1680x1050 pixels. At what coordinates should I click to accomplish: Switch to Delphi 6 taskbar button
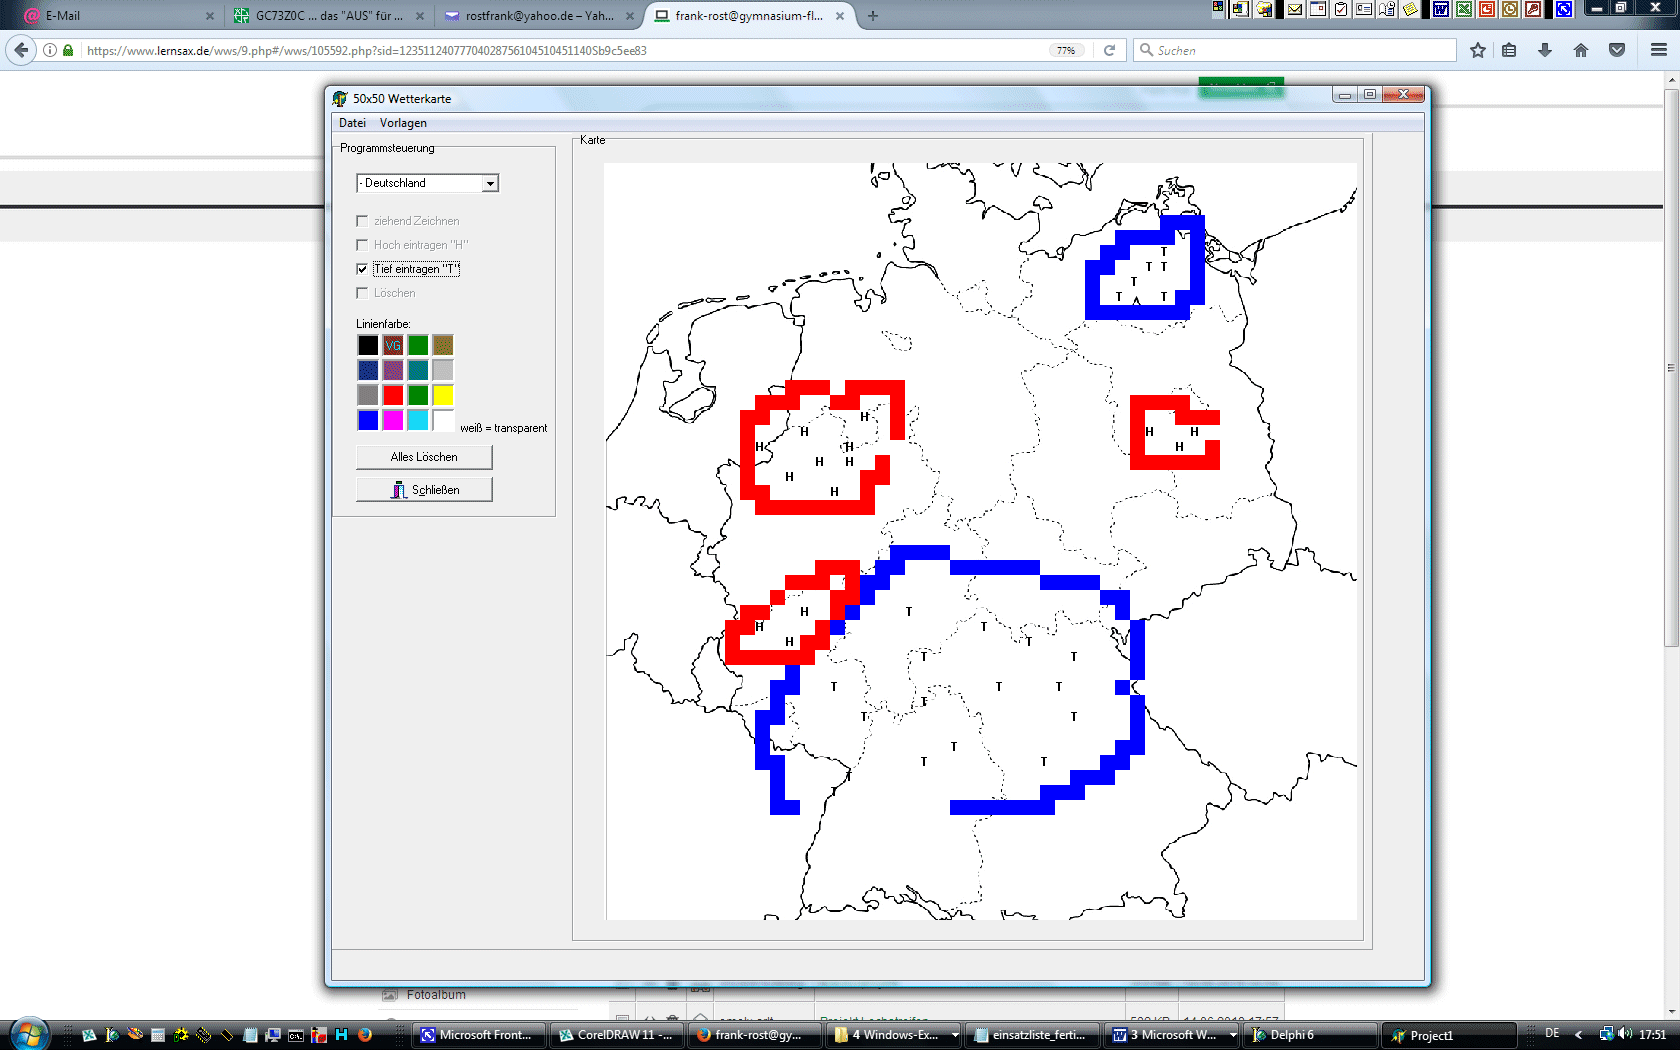pyautogui.click(x=1309, y=1035)
